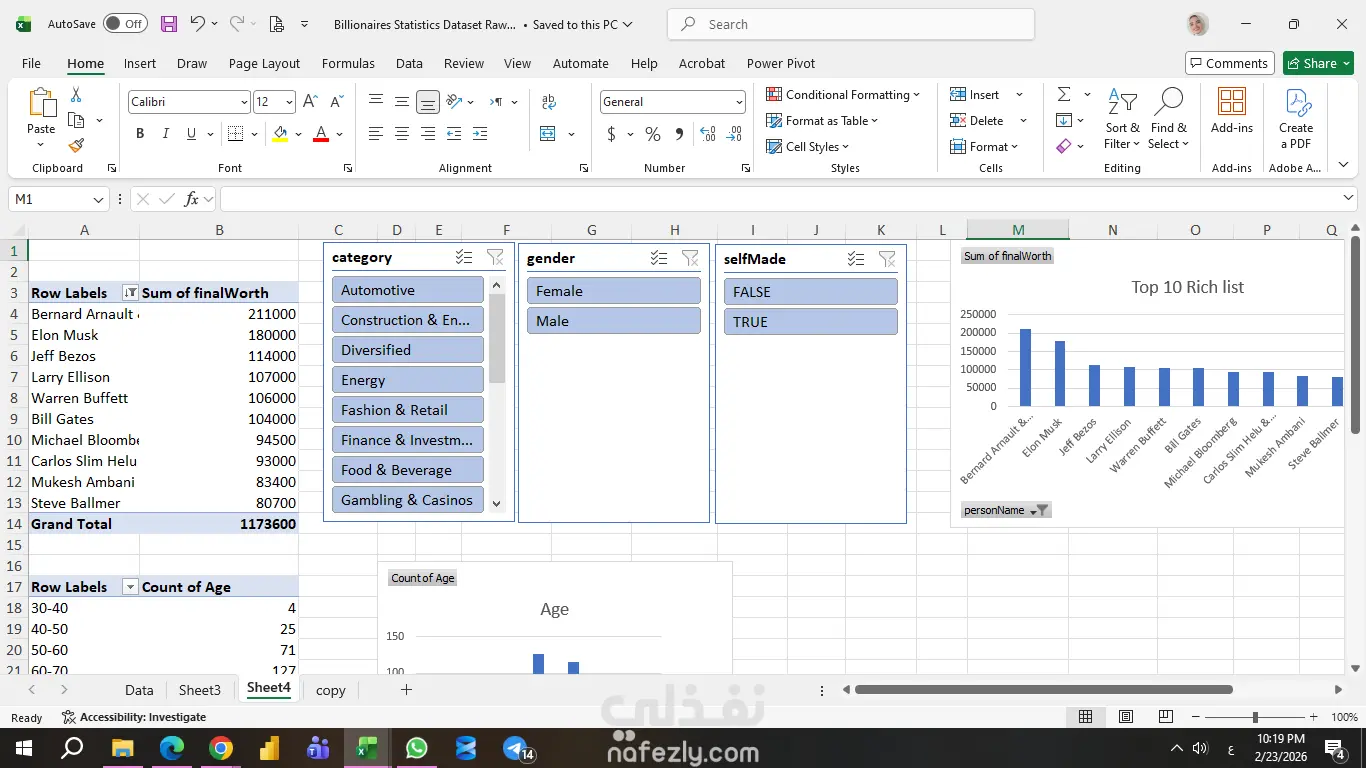Open the font name dropdown
The image size is (1366, 768).
click(x=244, y=102)
